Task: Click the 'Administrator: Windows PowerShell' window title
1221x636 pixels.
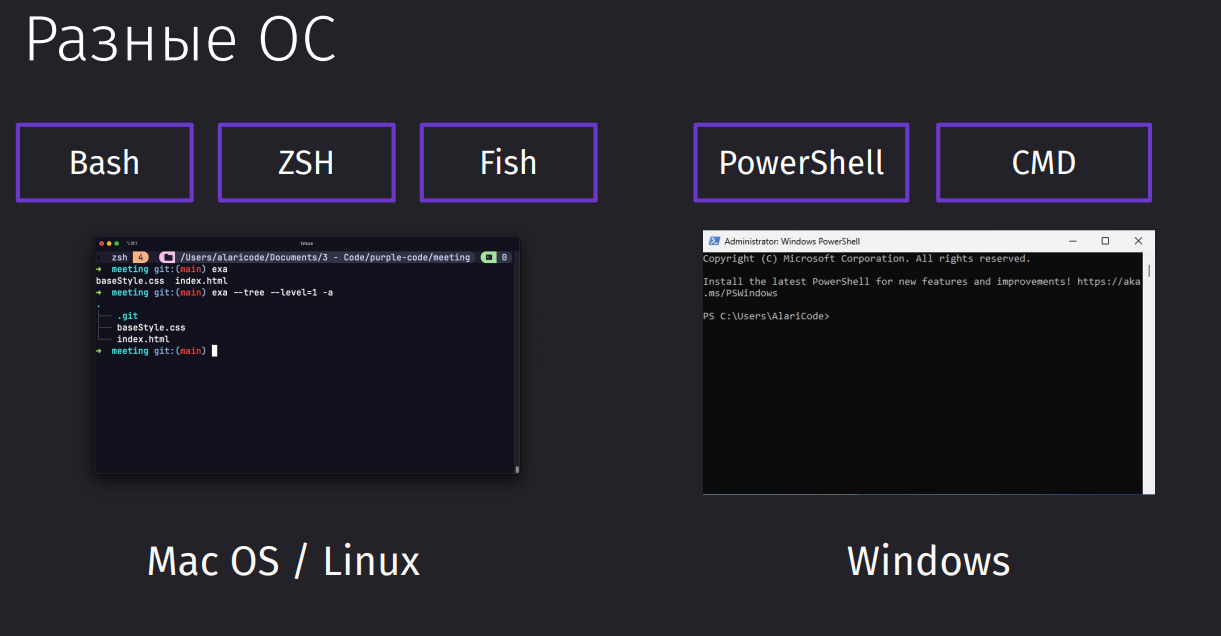Action: click(792, 241)
